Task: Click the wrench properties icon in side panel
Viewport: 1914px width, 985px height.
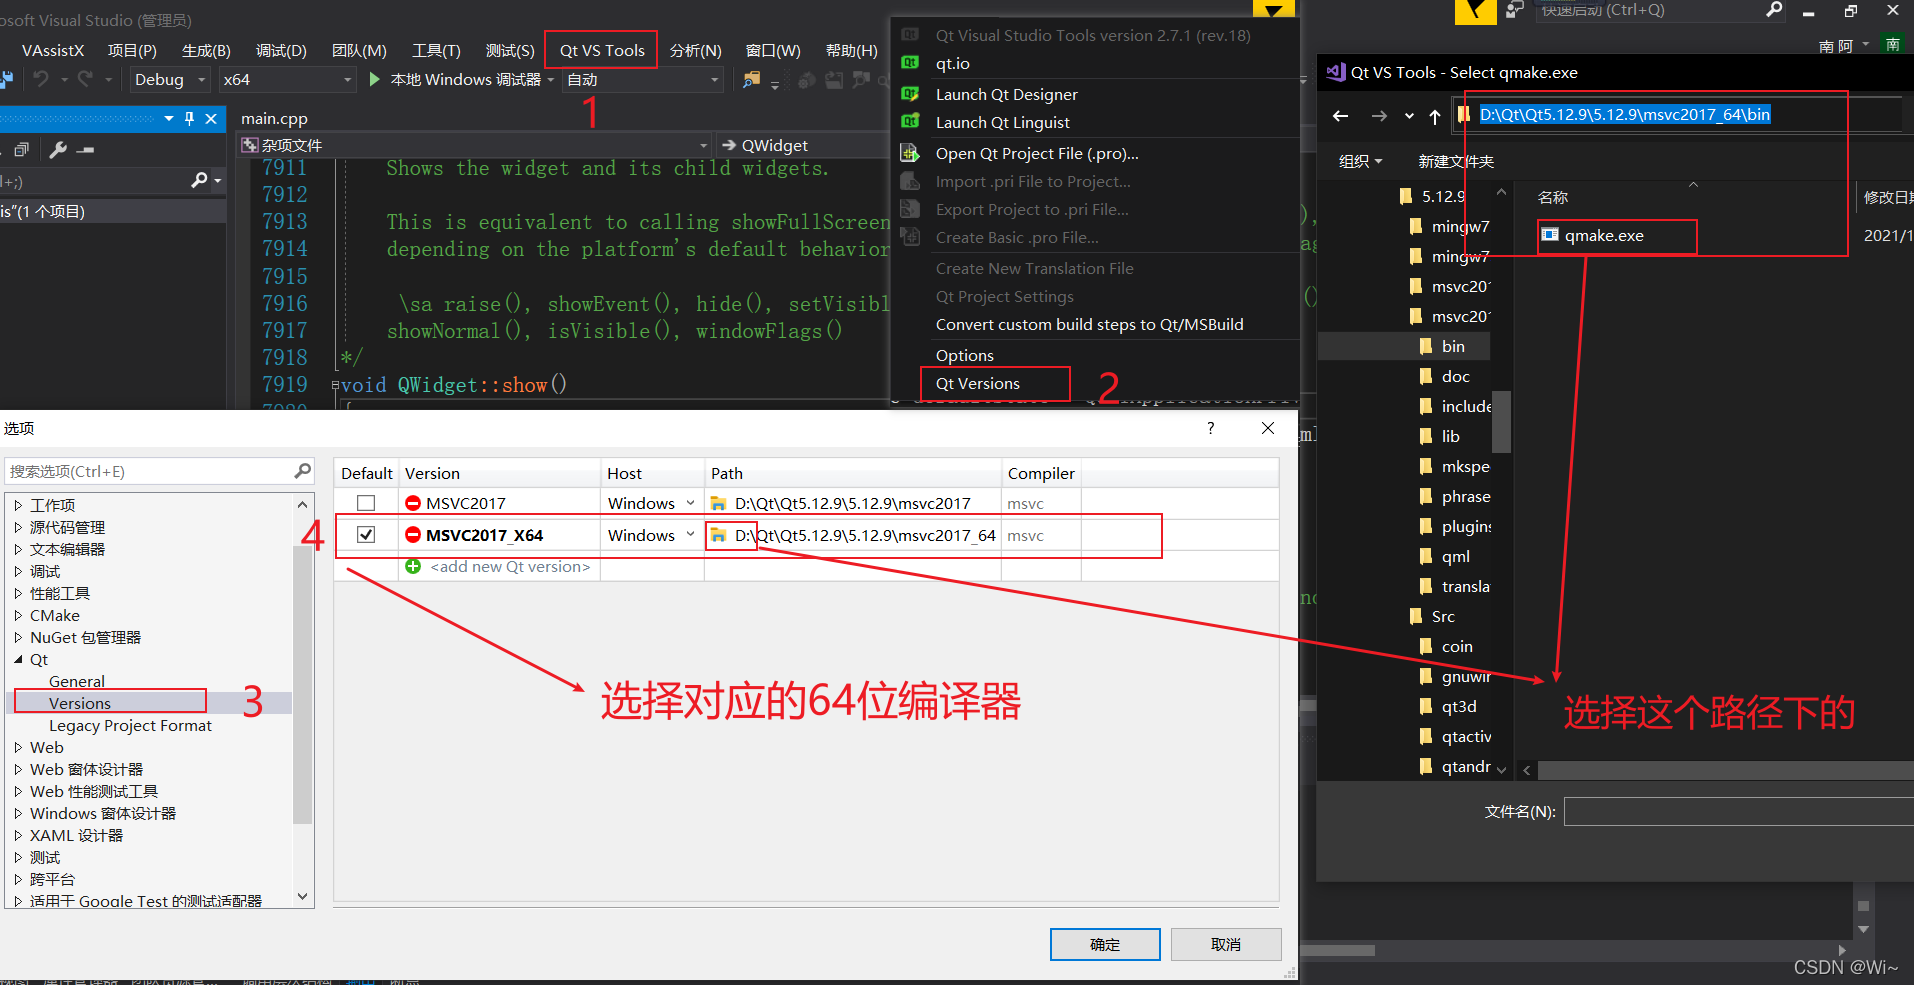Action: point(58,149)
